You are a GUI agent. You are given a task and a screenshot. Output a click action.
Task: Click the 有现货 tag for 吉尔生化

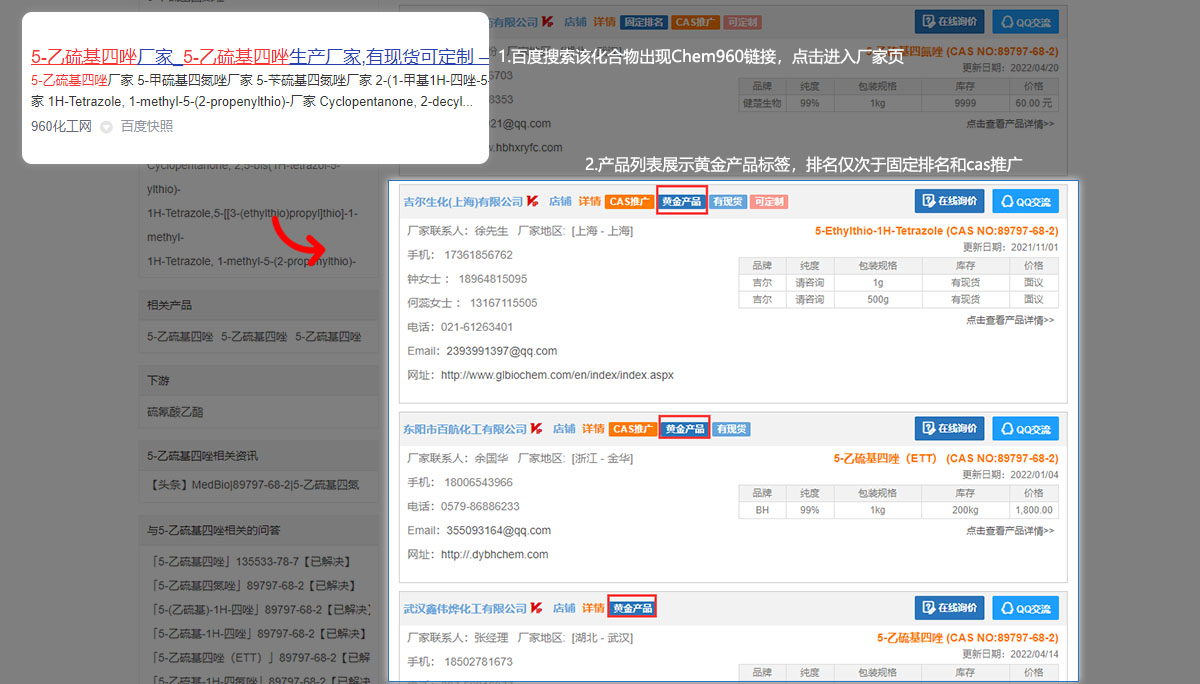pyautogui.click(x=728, y=201)
